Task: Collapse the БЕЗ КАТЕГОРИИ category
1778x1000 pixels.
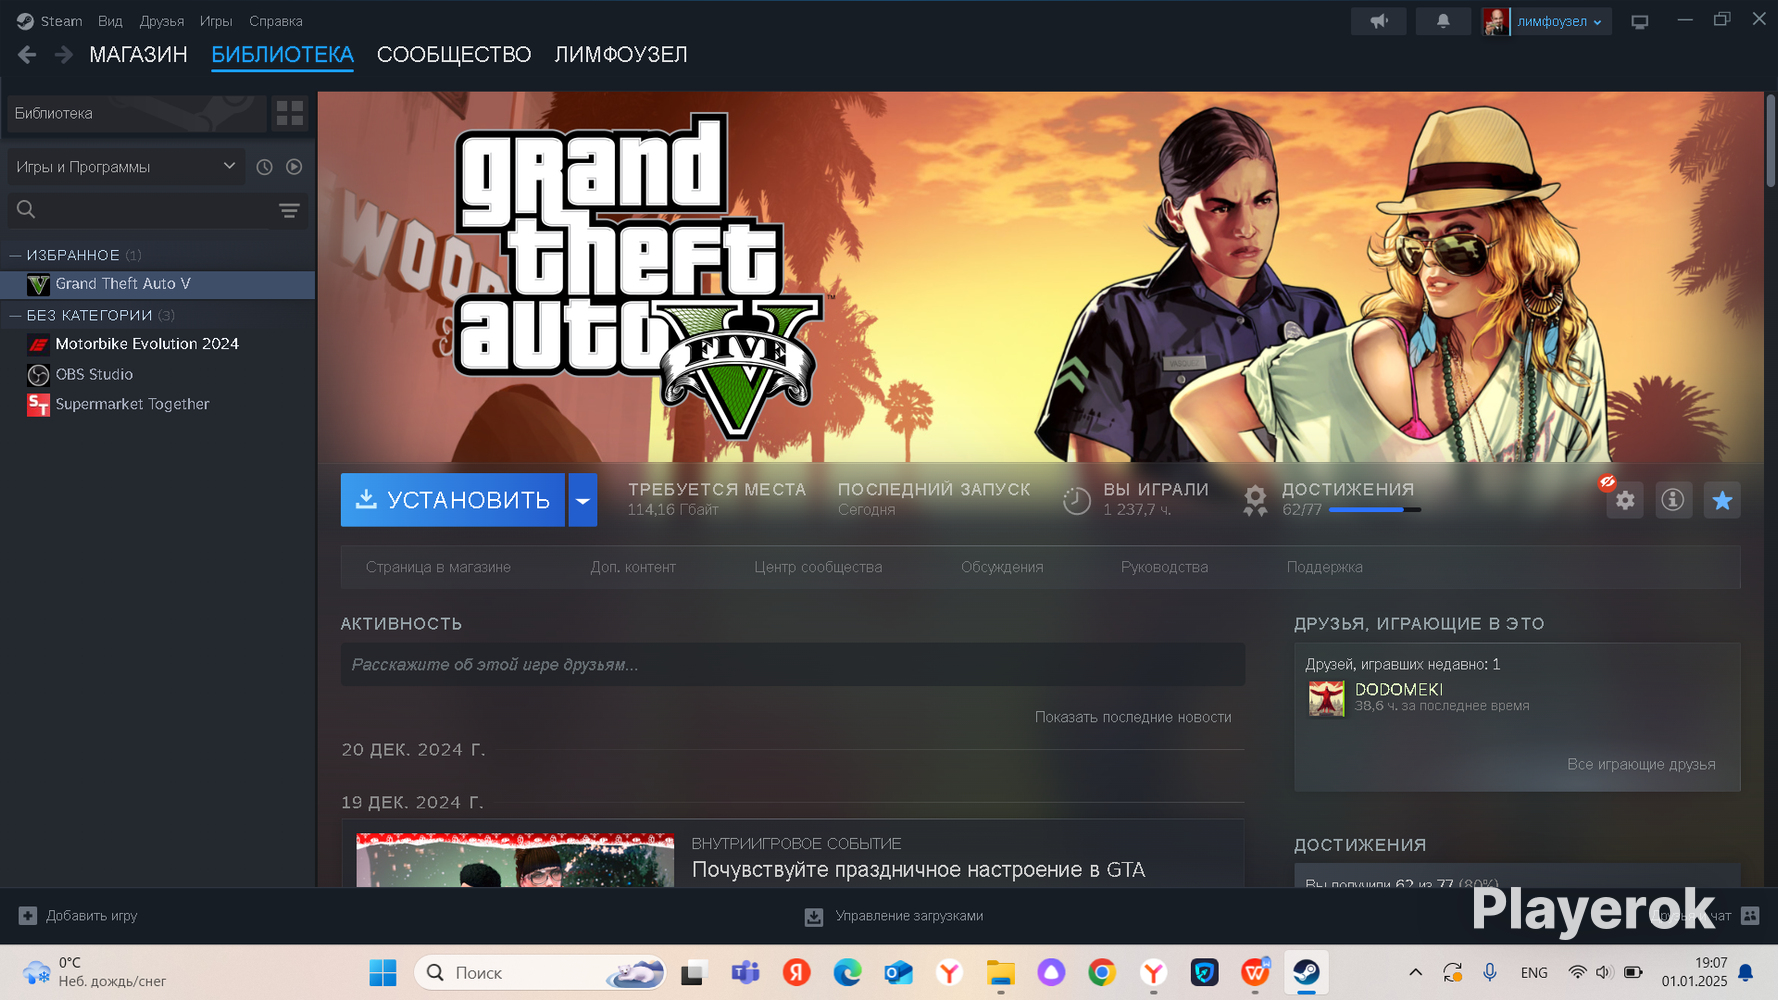Action: pyautogui.click(x=15, y=316)
